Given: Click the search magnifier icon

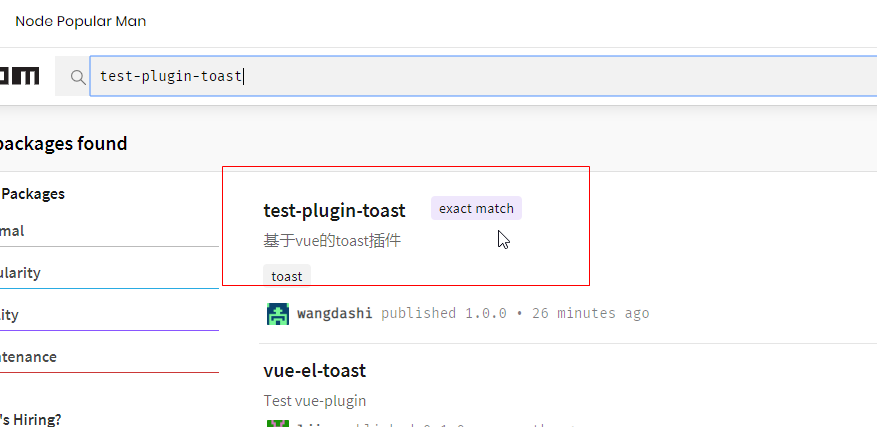Looking at the screenshot, I should [78, 77].
